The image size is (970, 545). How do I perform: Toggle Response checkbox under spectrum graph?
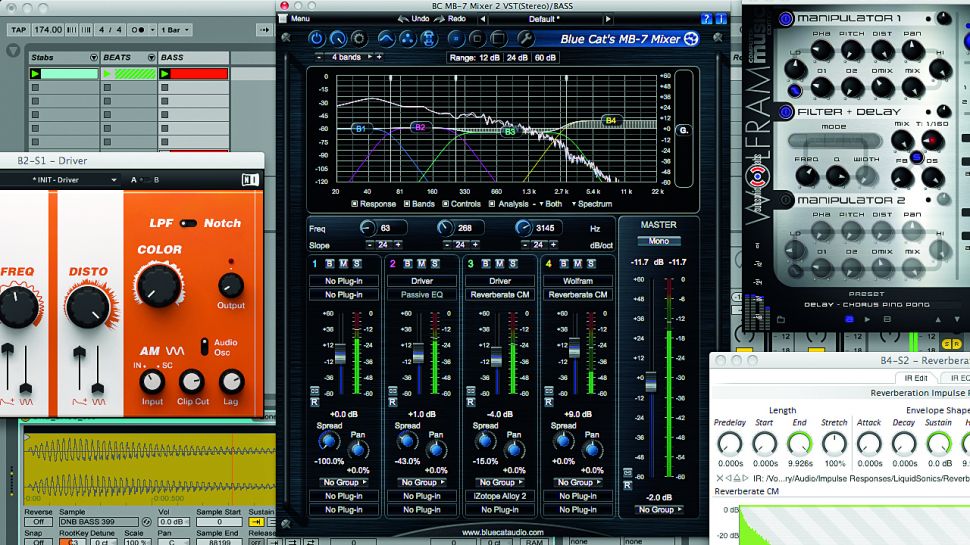354,204
